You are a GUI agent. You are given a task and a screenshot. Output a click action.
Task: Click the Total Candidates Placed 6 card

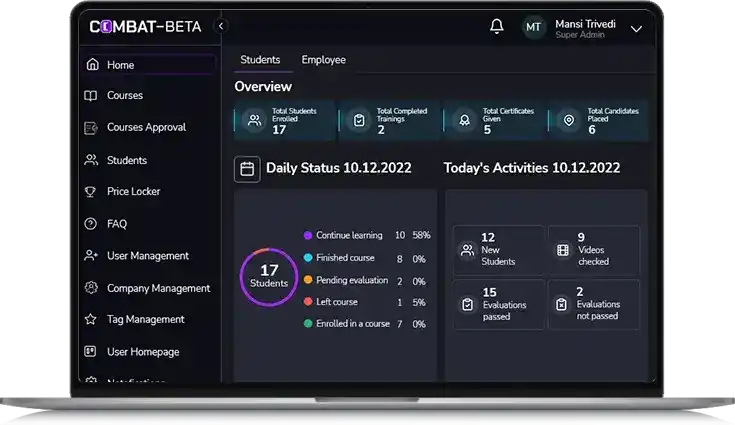pos(598,121)
